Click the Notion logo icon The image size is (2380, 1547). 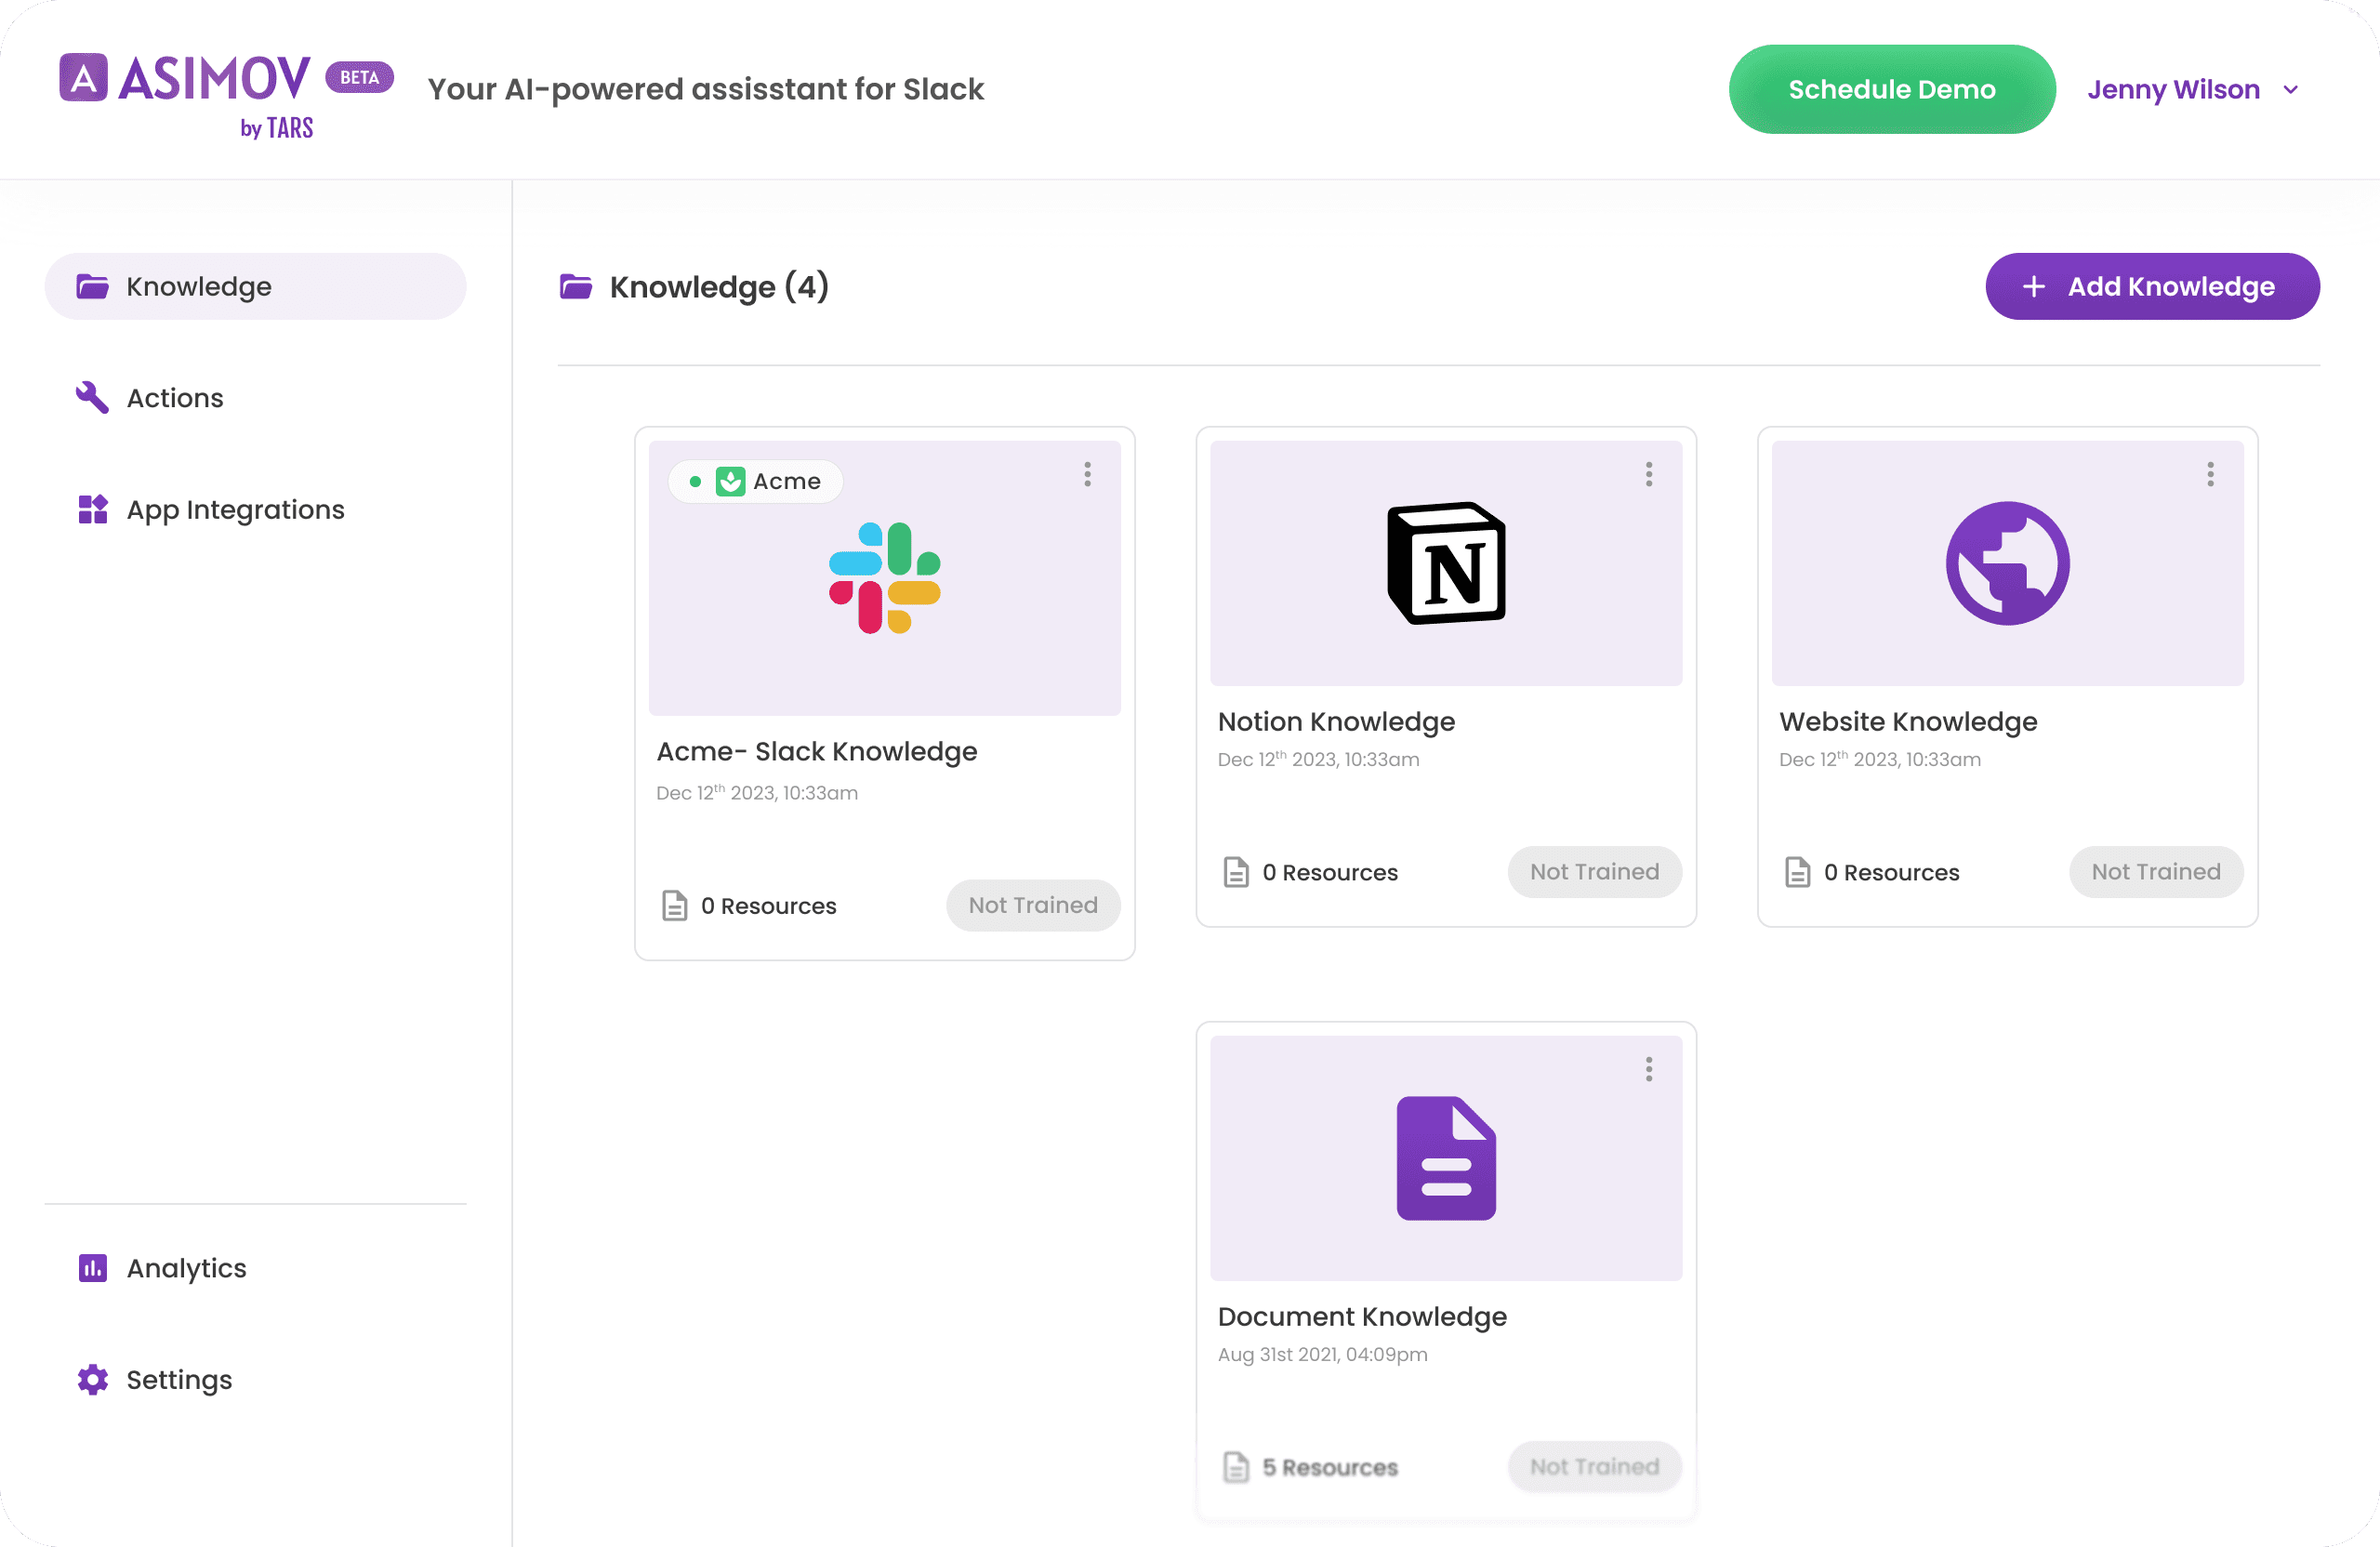pyautogui.click(x=1446, y=563)
